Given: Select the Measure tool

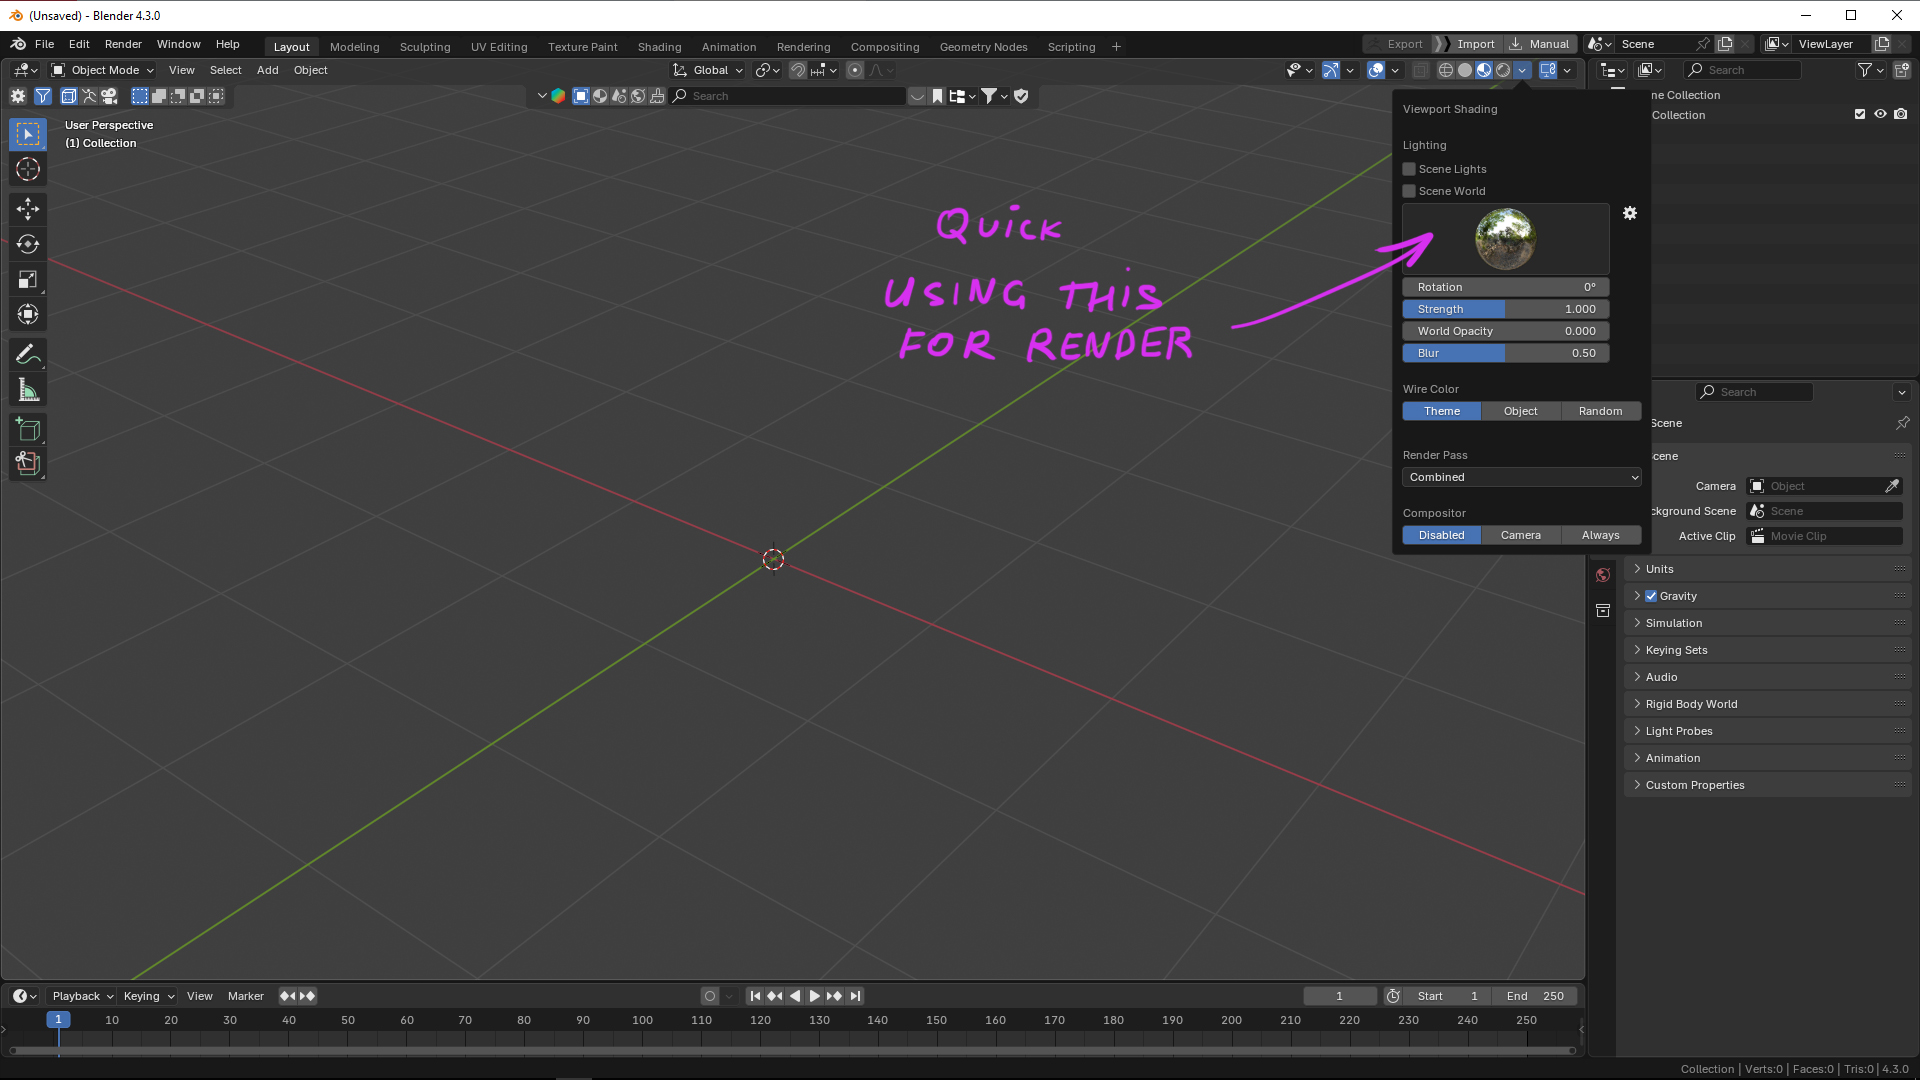Looking at the screenshot, I should coord(28,390).
